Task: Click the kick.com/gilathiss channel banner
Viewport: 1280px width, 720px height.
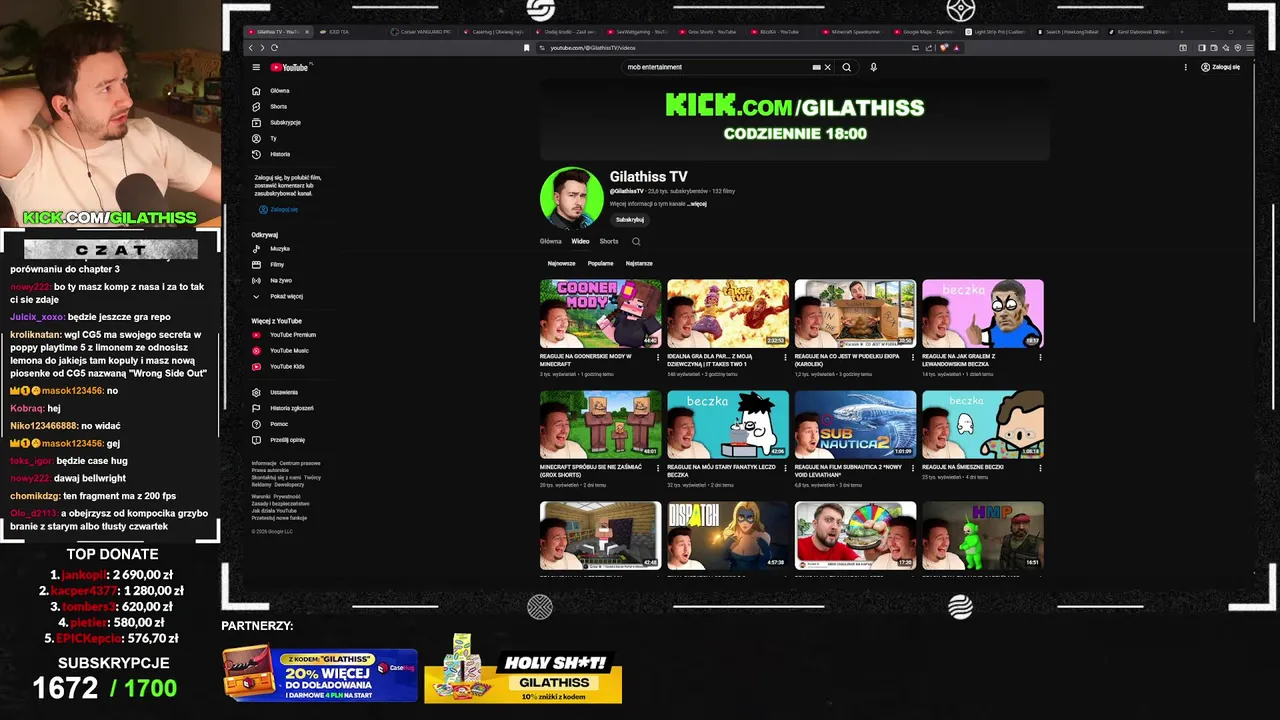Action: 795,118
